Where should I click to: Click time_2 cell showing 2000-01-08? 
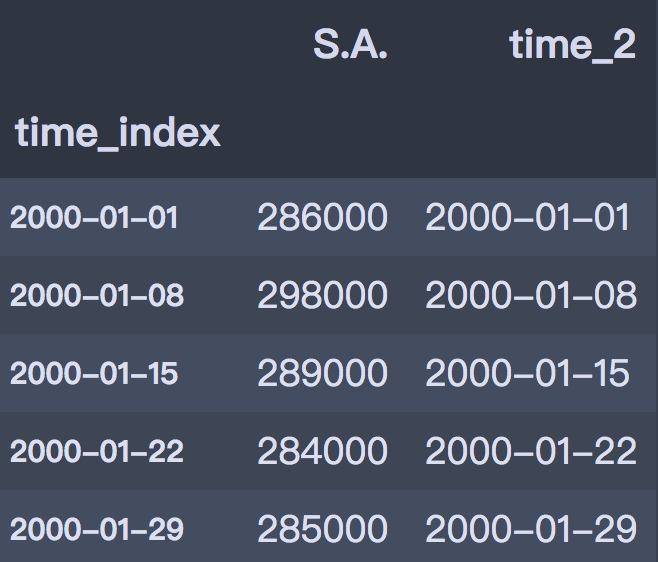(531, 295)
